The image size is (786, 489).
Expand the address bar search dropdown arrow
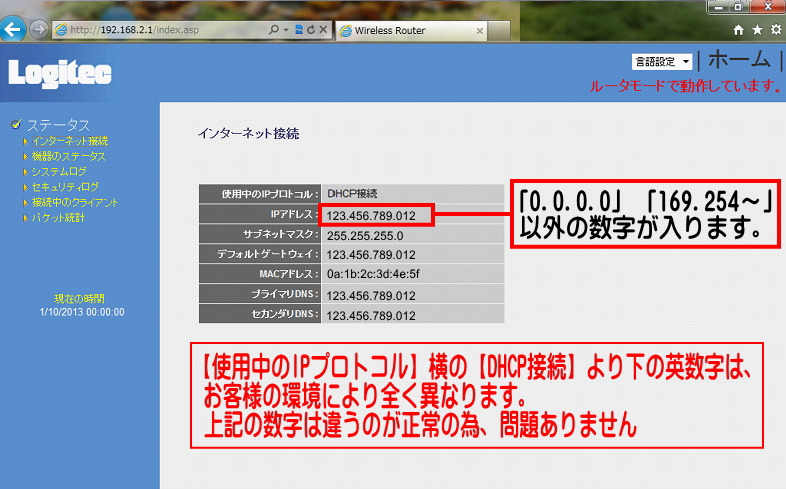coord(286,31)
